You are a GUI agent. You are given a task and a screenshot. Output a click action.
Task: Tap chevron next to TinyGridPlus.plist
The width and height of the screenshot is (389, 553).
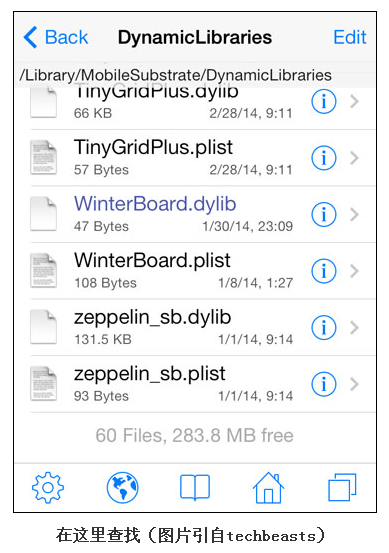354,158
